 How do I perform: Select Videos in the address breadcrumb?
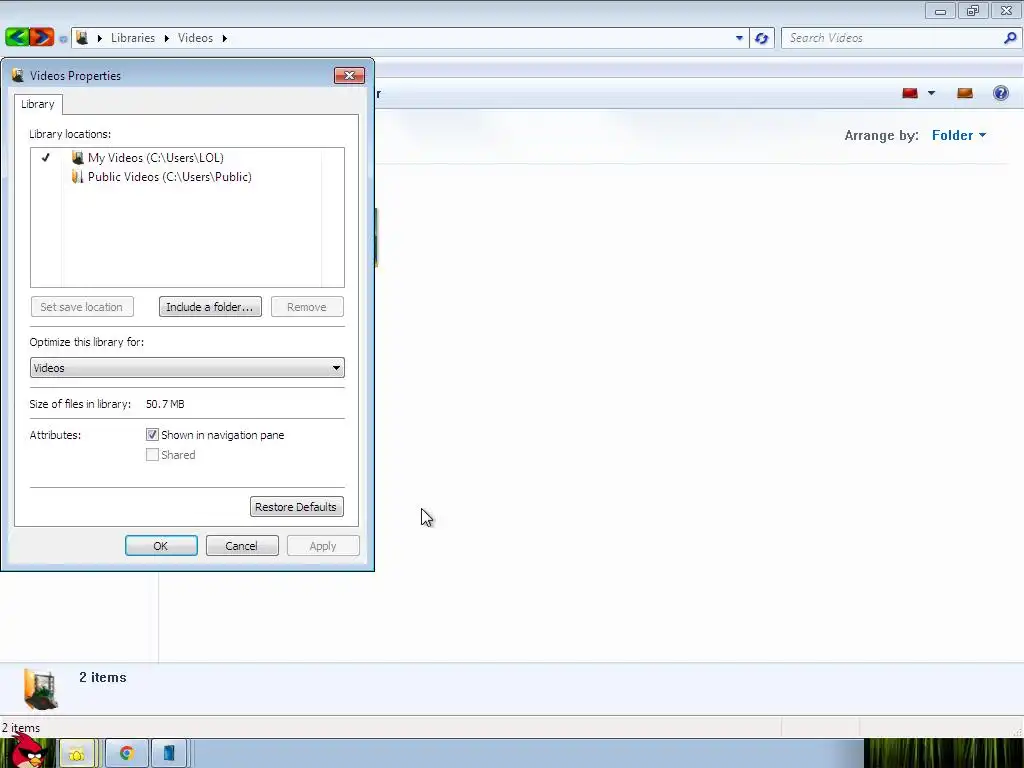pos(195,38)
